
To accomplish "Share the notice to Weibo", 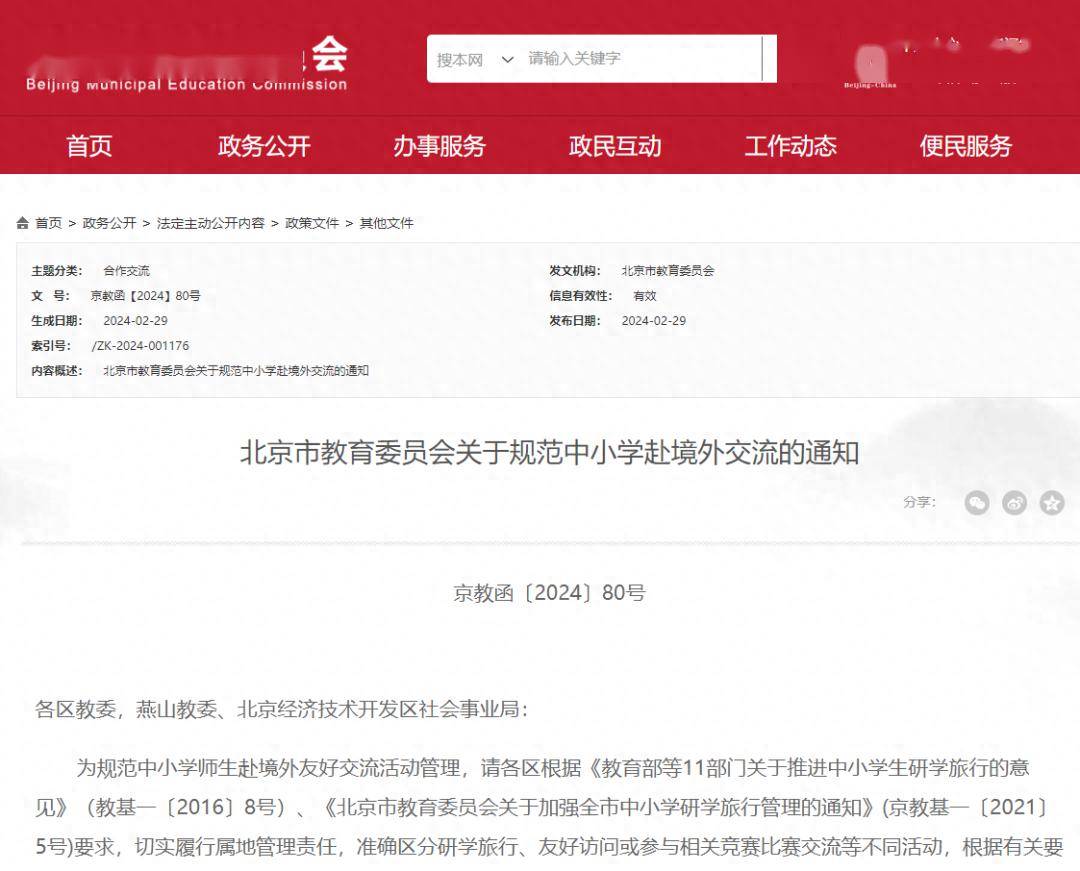I will (x=1014, y=503).
